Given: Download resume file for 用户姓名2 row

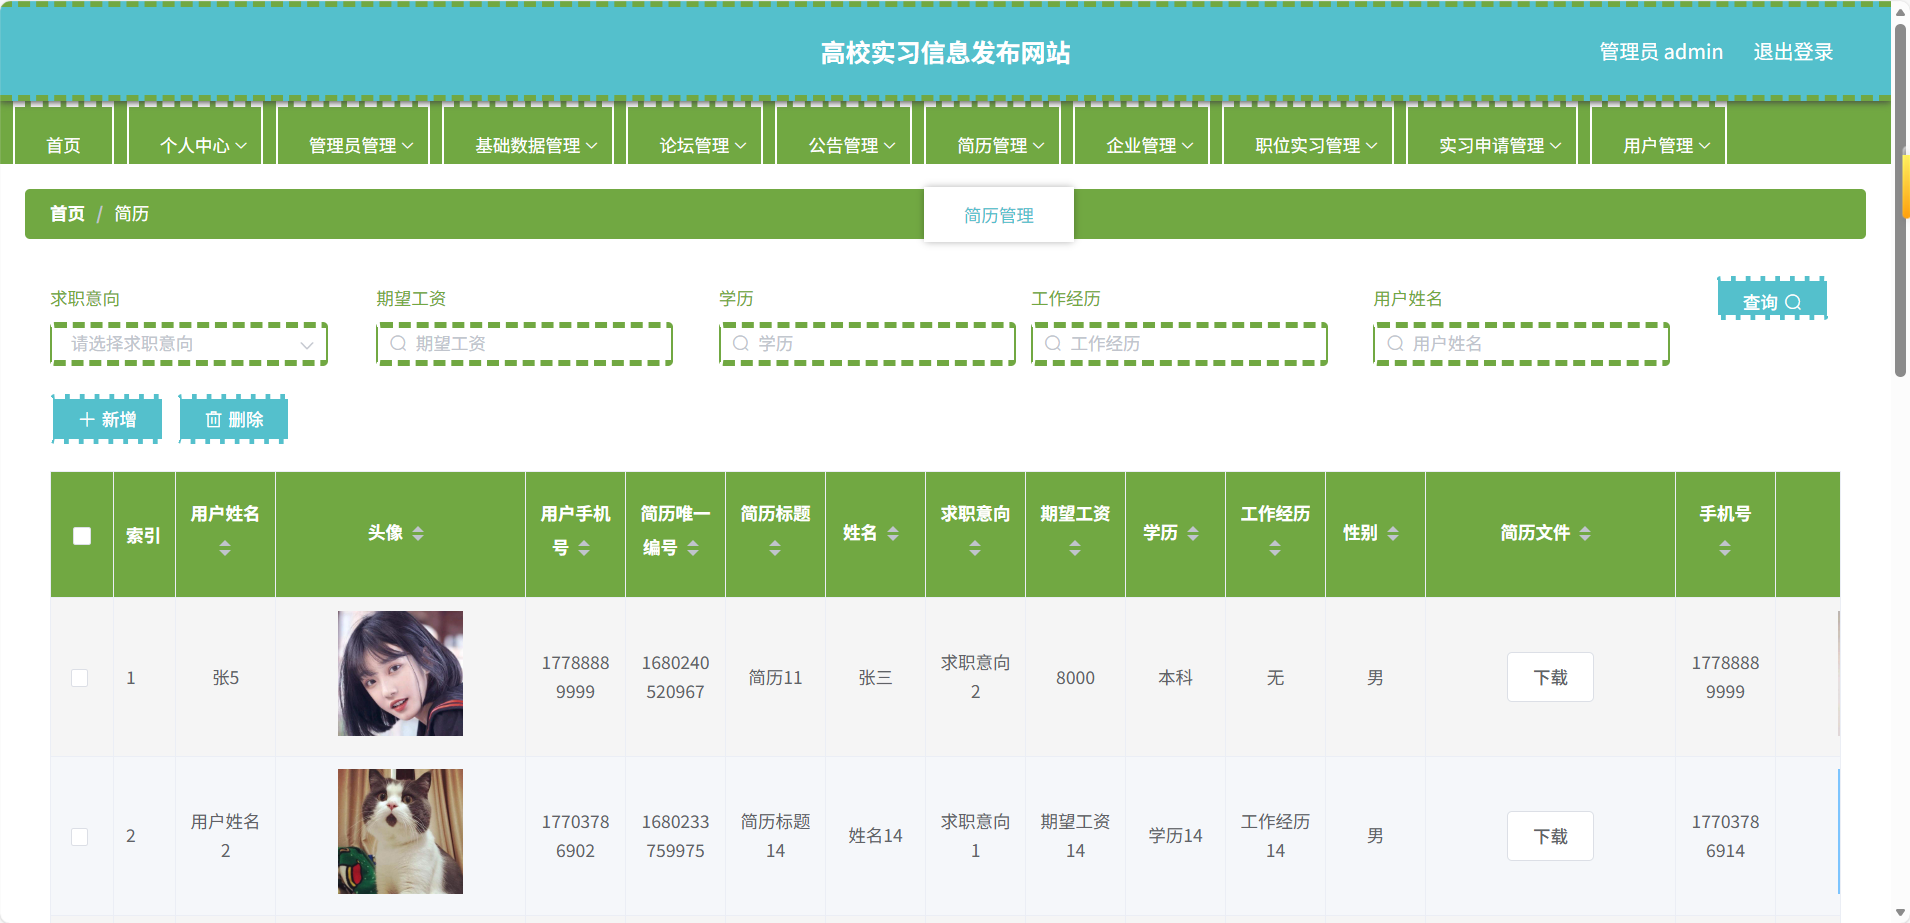Looking at the screenshot, I should coord(1550,836).
